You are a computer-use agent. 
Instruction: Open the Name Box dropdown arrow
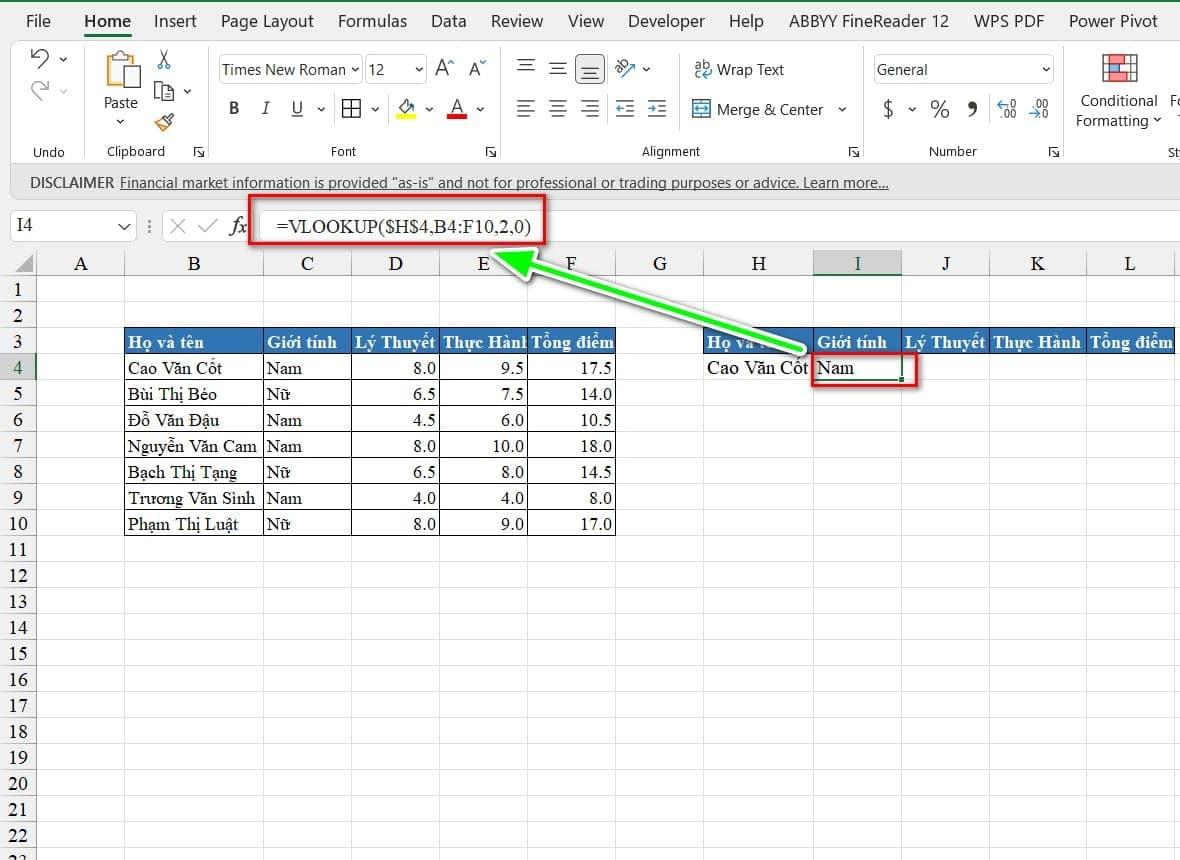pos(124,227)
